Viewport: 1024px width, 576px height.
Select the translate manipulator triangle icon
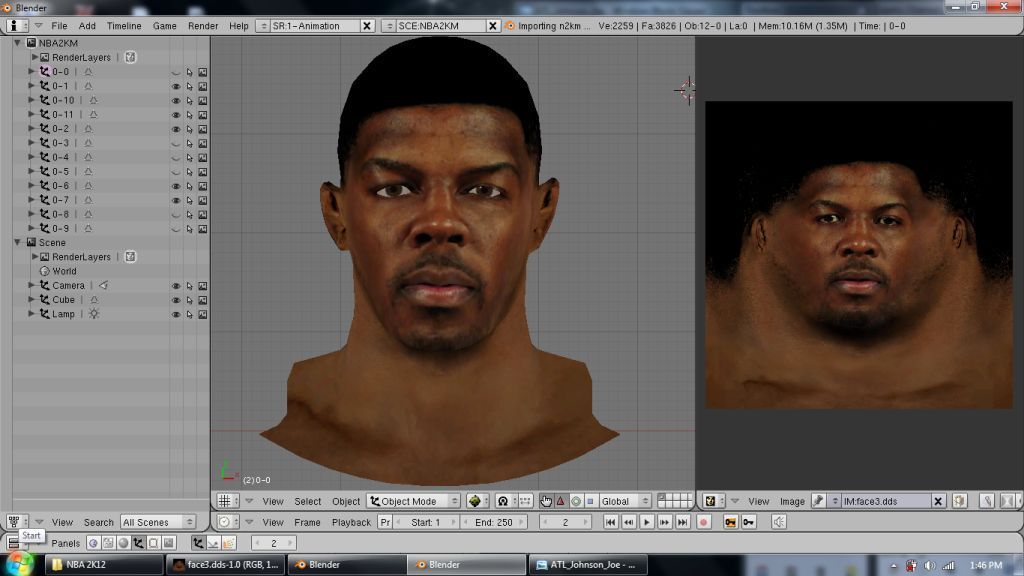coord(560,501)
